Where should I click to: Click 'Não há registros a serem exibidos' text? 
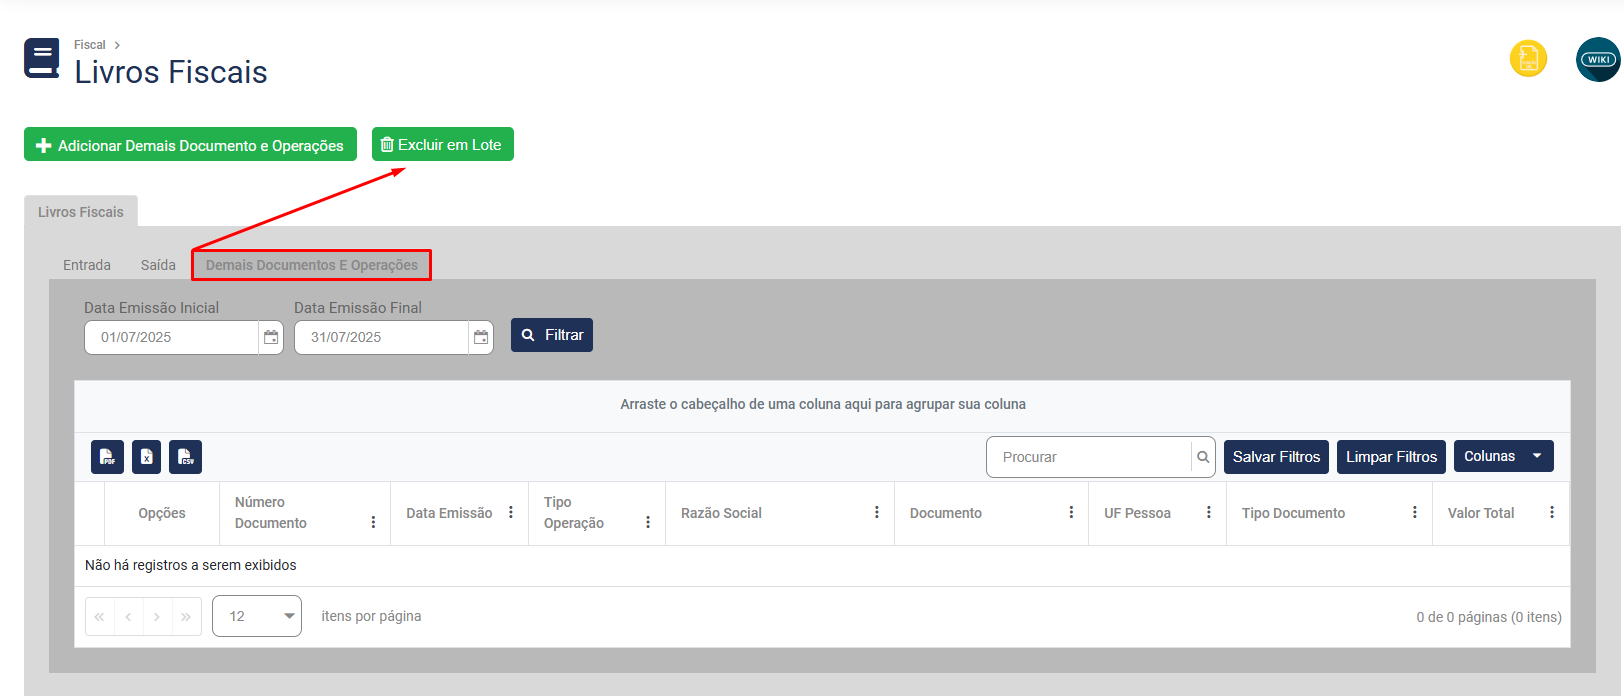191,565
